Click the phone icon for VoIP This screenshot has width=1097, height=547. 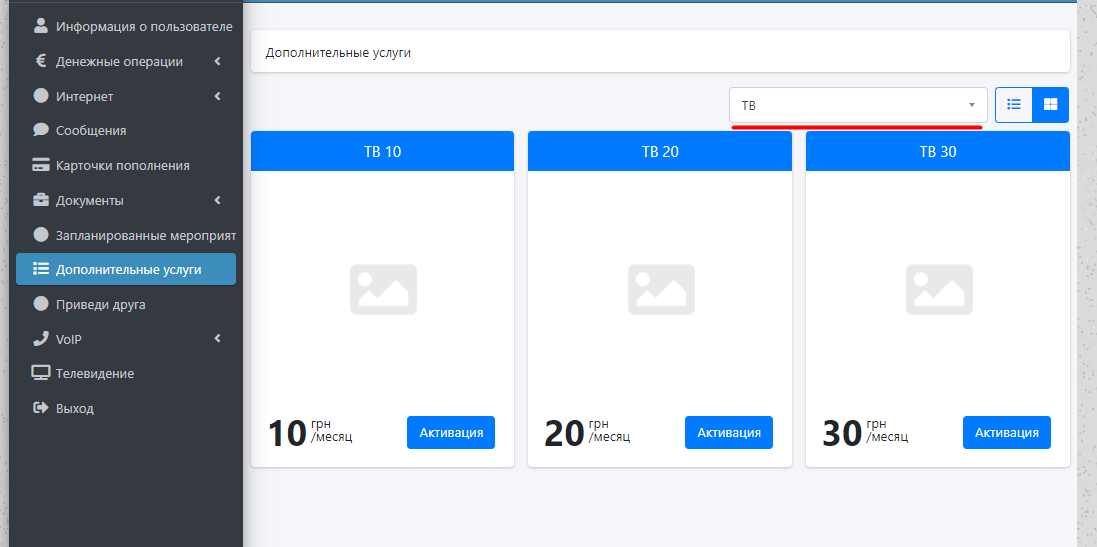click(41, 339)
